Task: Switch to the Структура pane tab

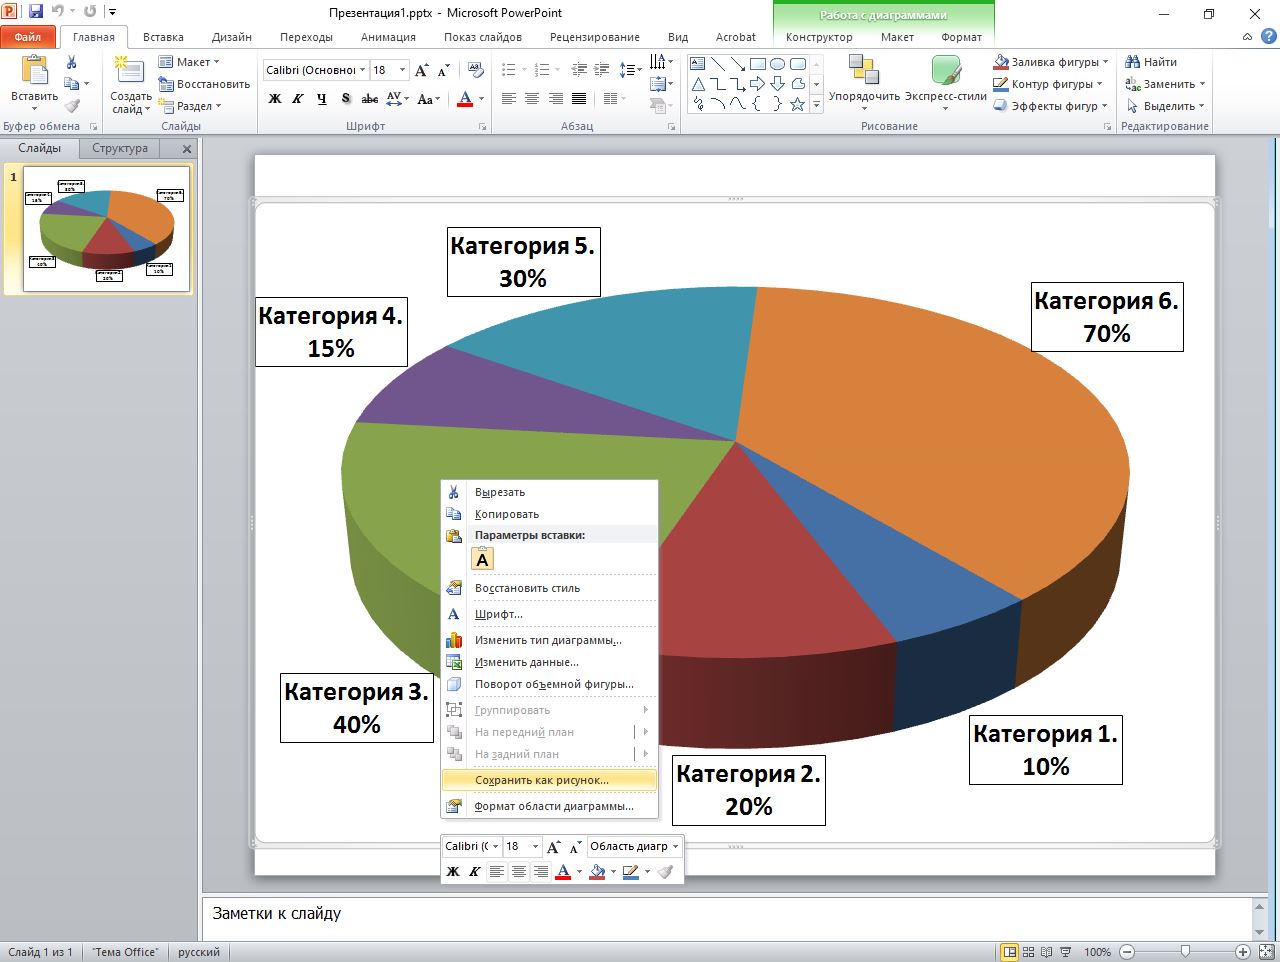Action: pos(120,148)
